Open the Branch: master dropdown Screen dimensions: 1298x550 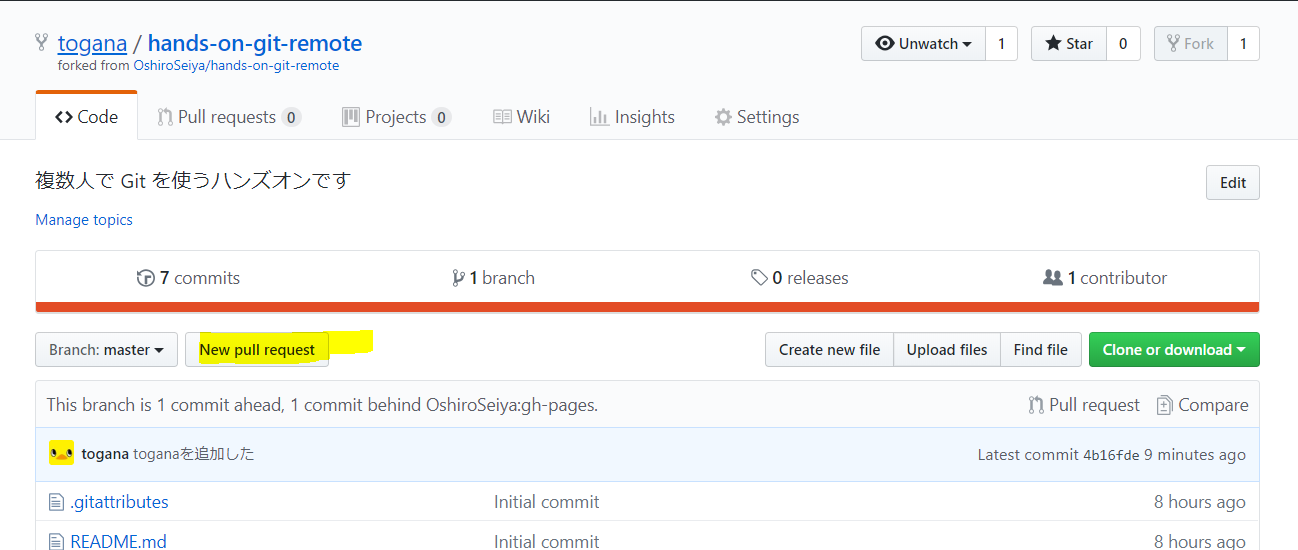[x=107, y=350]
